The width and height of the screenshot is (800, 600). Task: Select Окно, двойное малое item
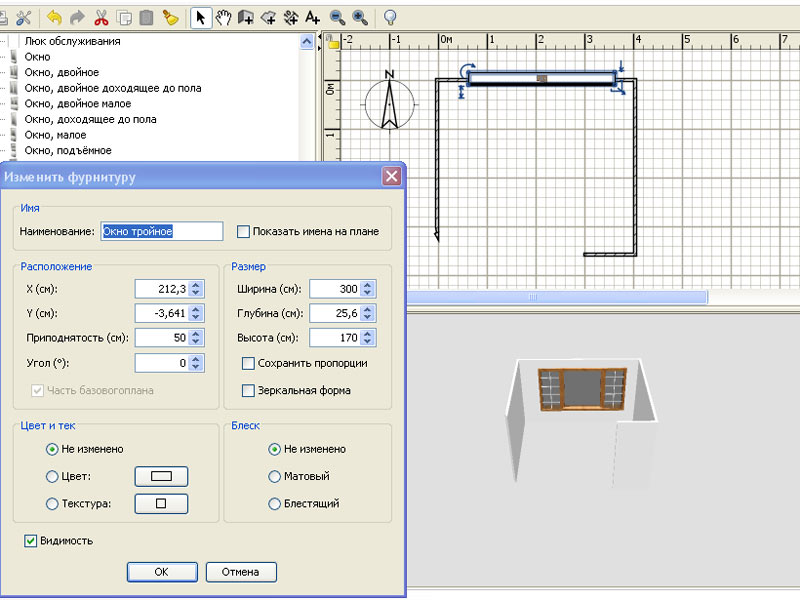(78, 104)
